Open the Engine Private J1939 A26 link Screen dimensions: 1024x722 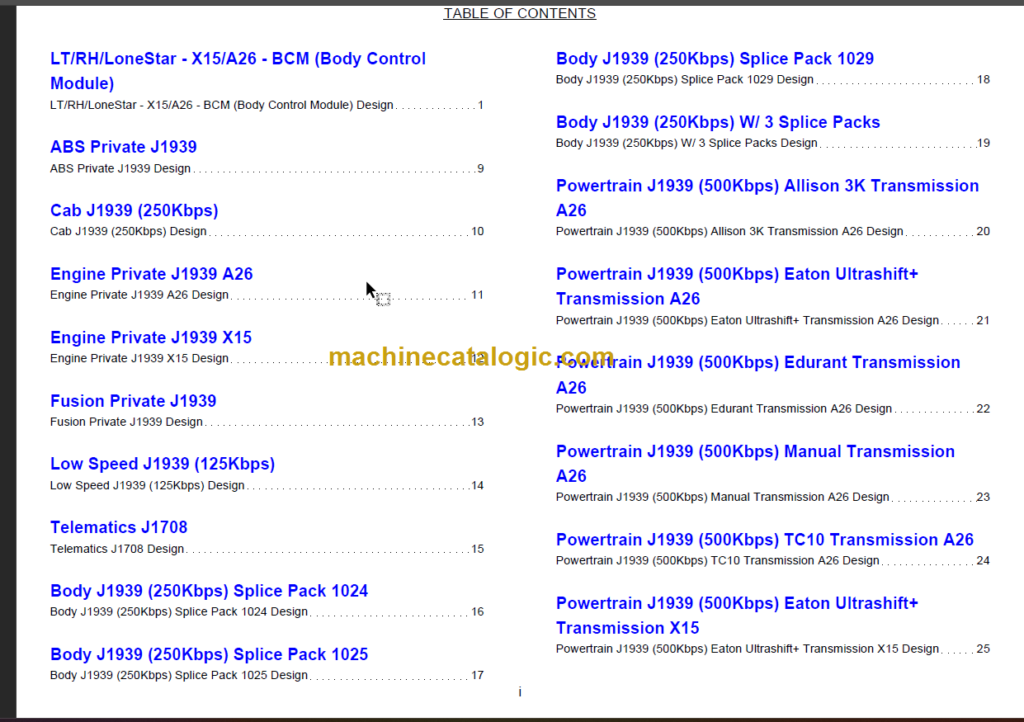[x=151, y=273]
